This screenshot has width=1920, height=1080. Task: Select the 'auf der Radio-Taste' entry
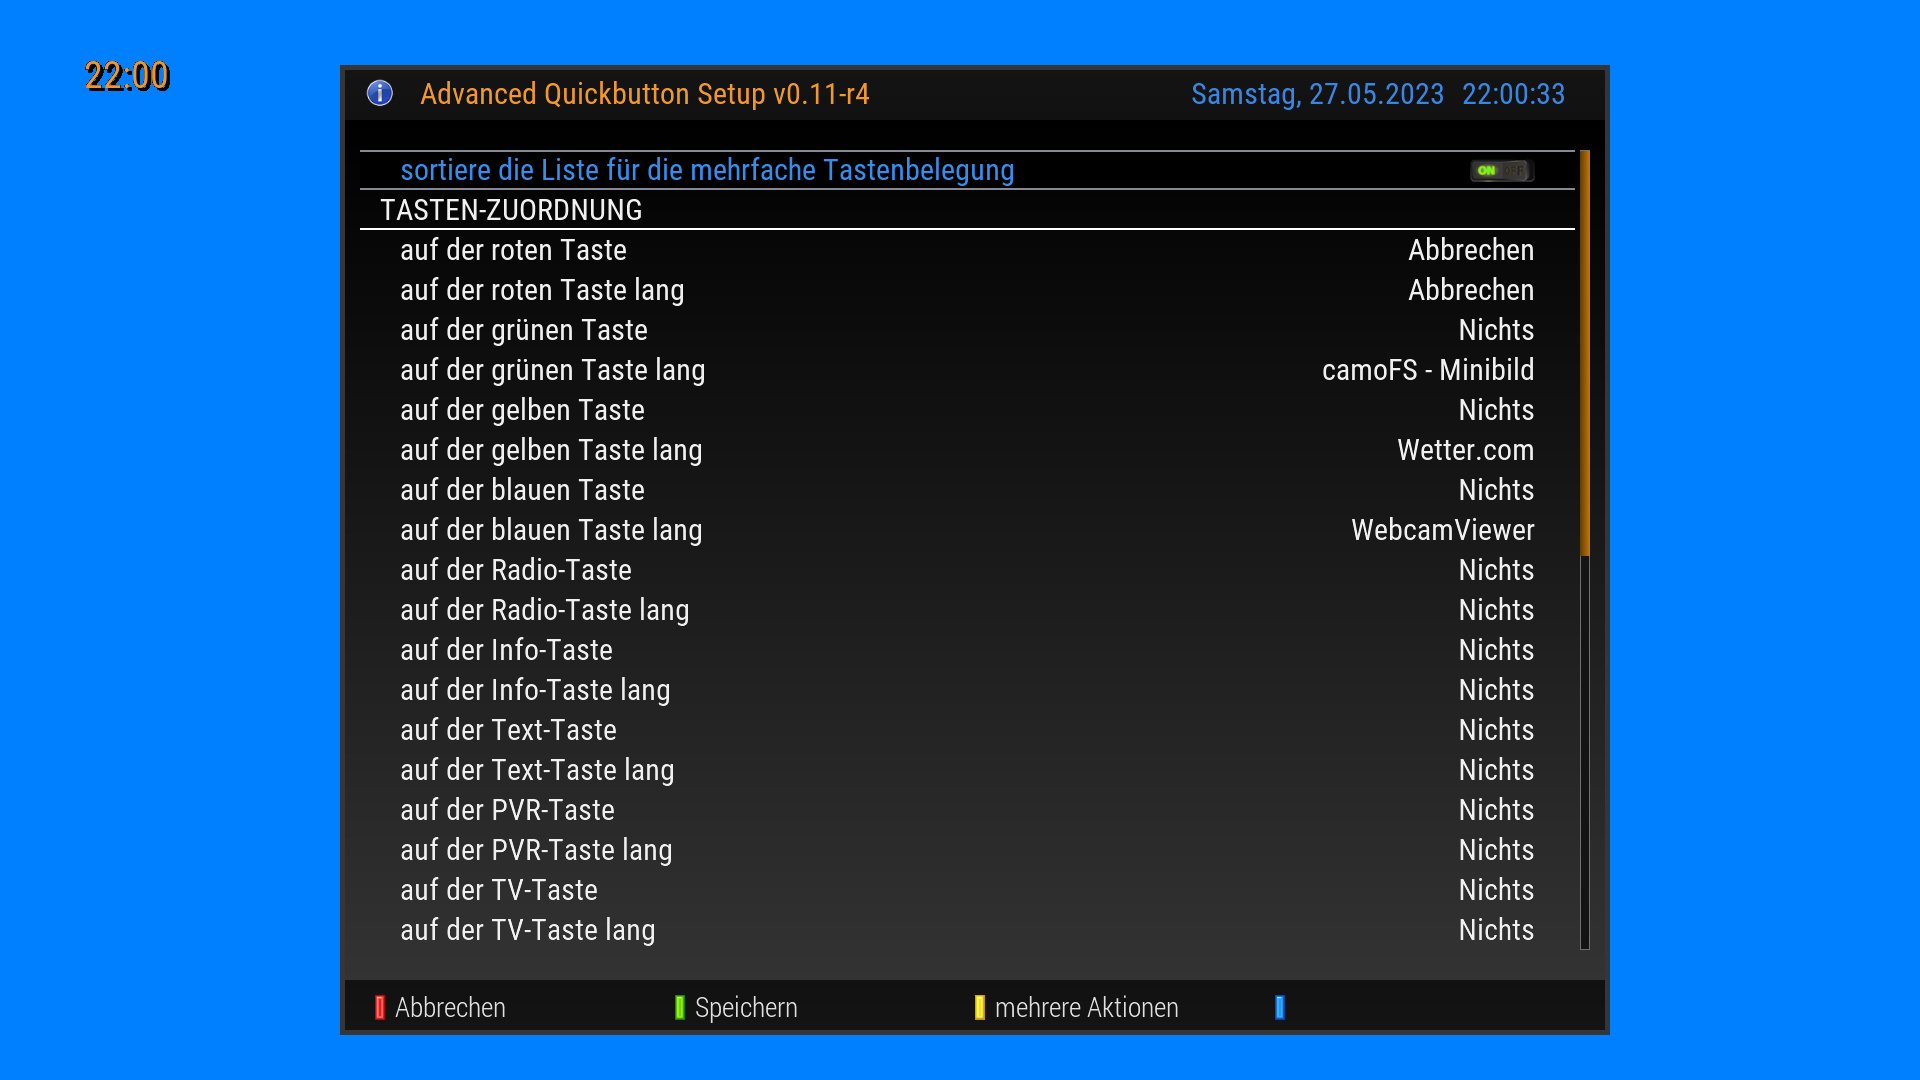[516, 570]
